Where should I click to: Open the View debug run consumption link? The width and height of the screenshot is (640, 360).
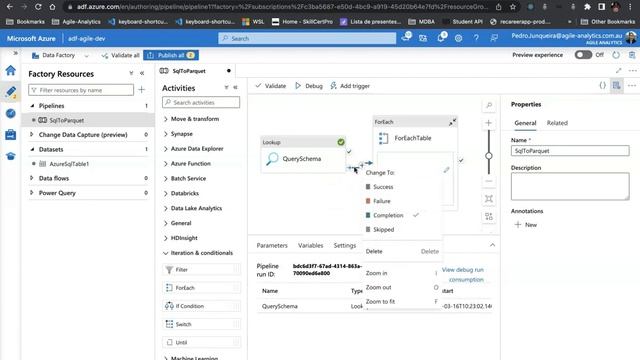pyautogui.click(x=462, y=274)
